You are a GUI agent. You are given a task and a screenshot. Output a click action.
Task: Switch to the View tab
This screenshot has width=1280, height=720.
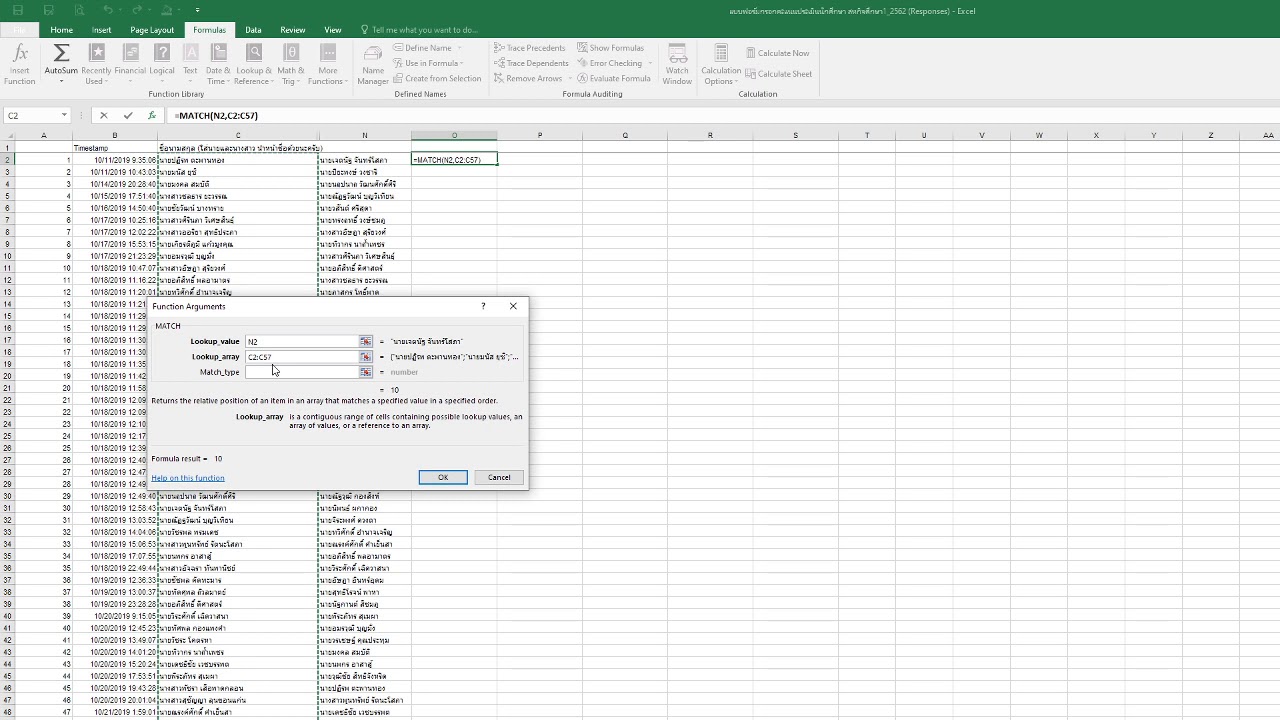333,30
